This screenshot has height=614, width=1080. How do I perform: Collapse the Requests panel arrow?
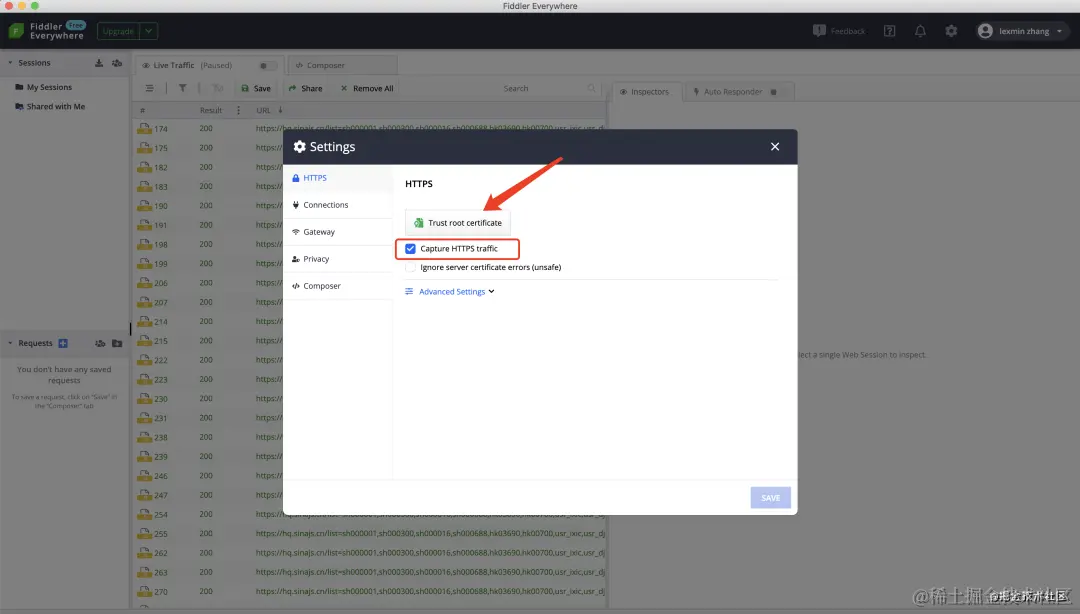(x=10, y=343)
